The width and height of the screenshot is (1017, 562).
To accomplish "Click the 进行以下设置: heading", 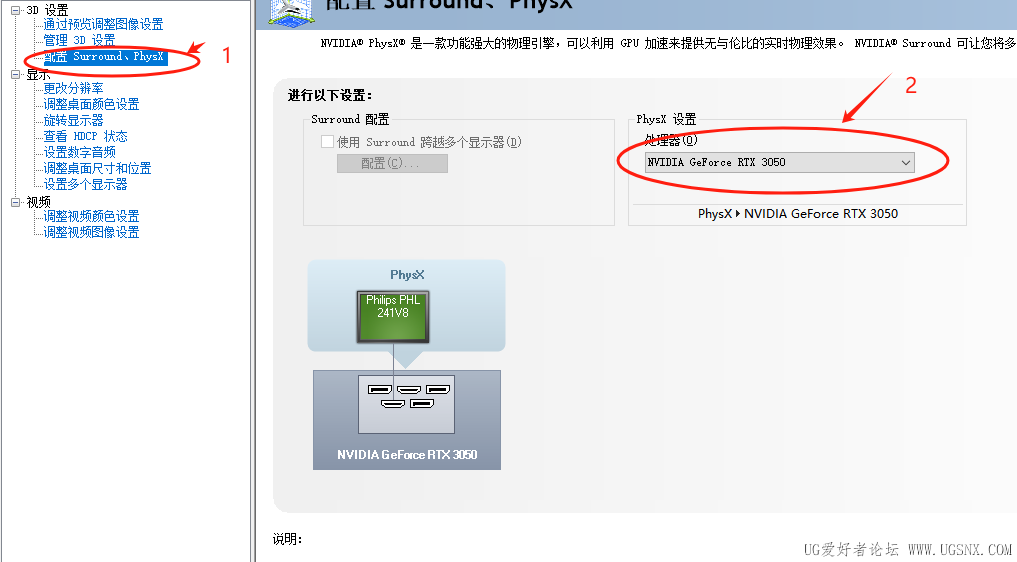I will 330,96.
